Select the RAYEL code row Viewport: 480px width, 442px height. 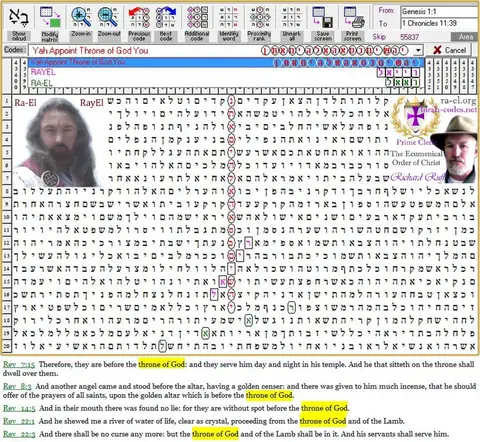coord(226,72)
